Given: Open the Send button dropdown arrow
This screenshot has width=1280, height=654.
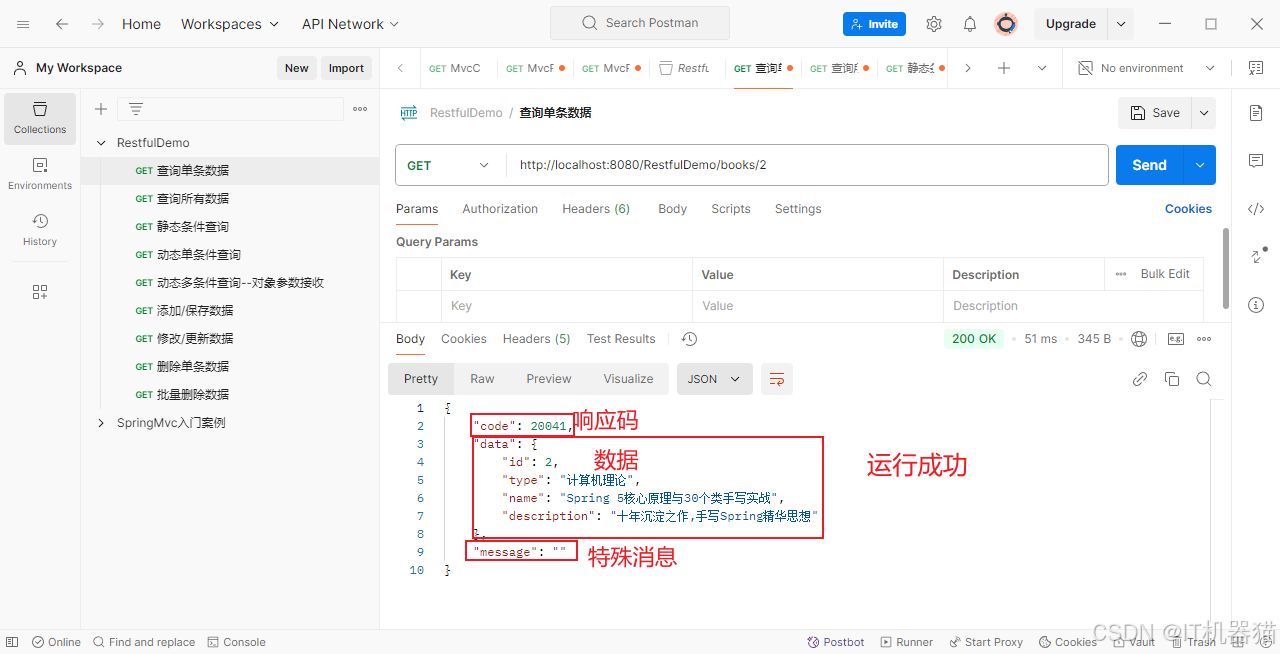Looking at the screenshot, I should click(1200, 165).
